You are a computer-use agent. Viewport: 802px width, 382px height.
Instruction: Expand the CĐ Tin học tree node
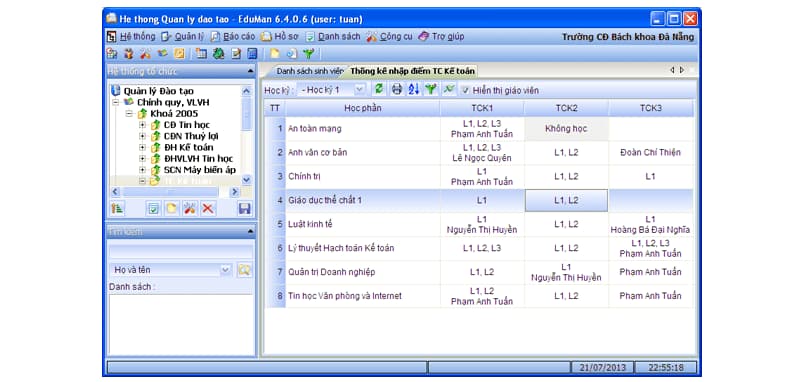(142, 125)
